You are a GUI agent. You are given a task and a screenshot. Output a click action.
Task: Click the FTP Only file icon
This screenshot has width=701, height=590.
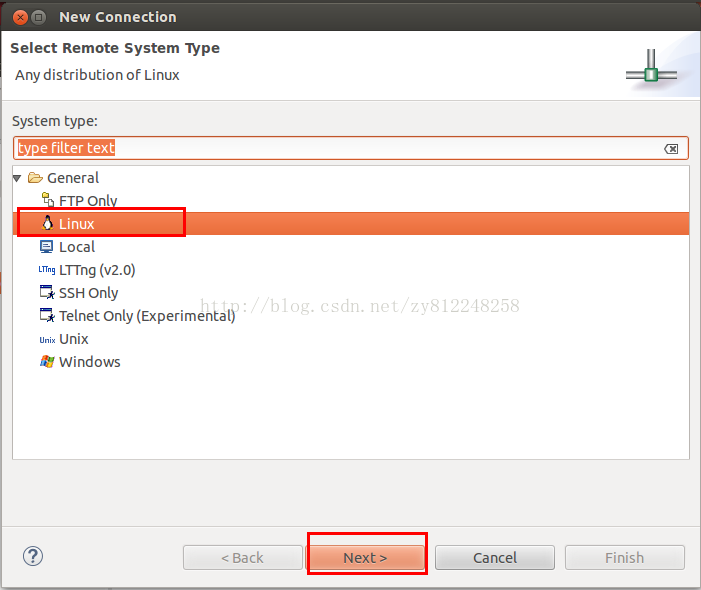pyautogui.click(x=46, y=201)
